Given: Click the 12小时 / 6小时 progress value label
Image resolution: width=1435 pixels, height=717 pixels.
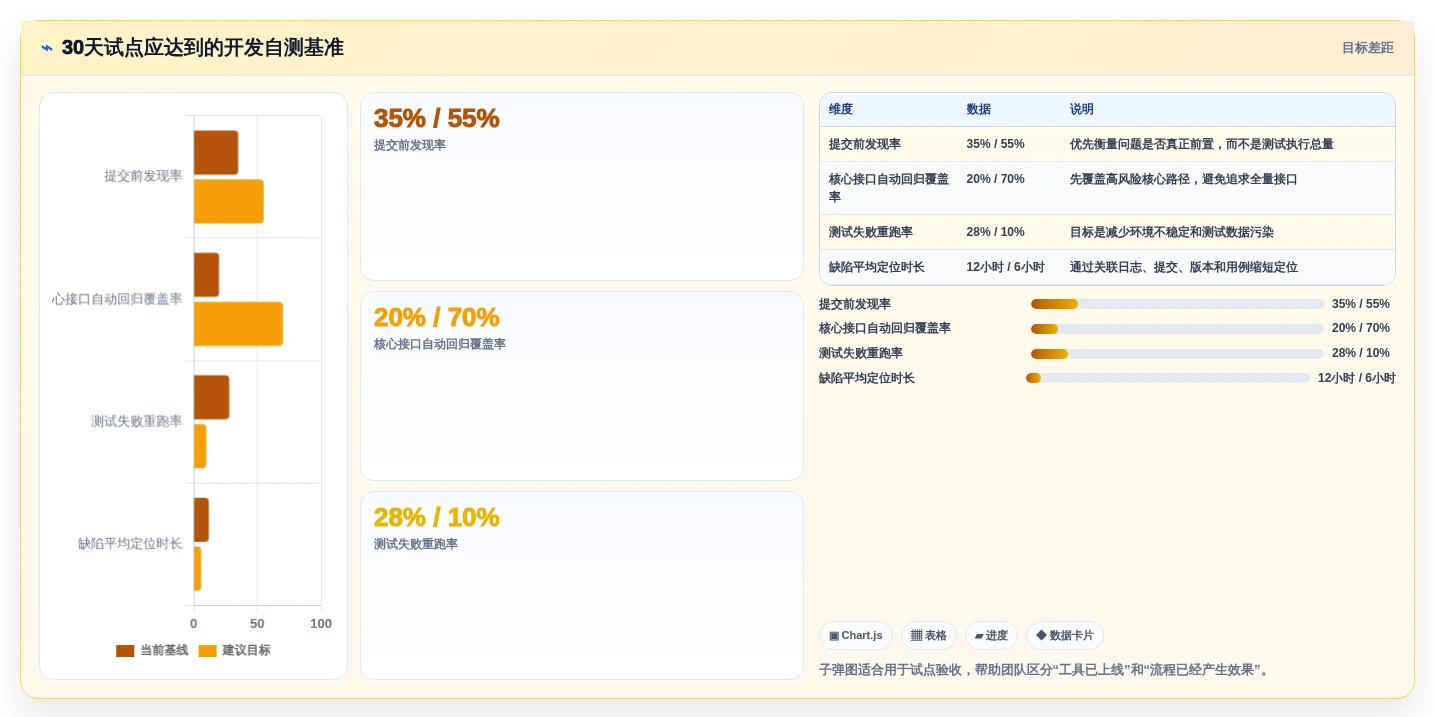Looking at the screenshot, I should point(1357,378).
